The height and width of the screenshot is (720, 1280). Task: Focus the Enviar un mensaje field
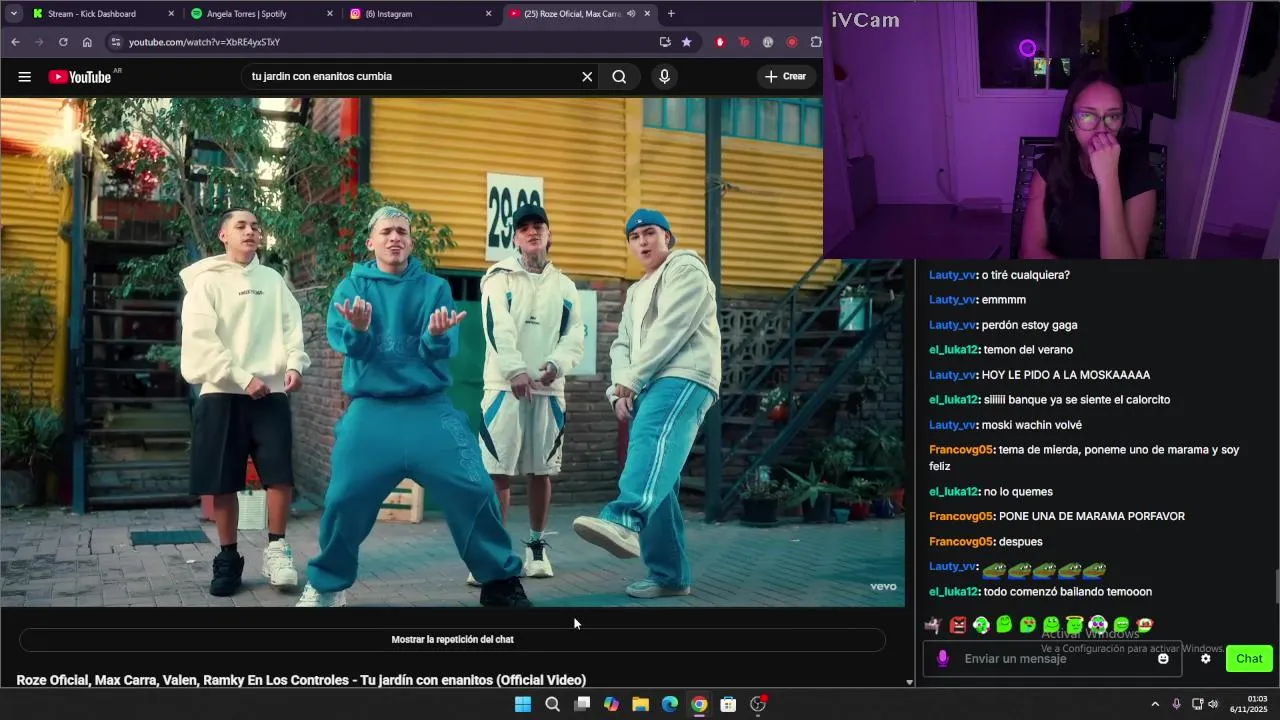(1053, 658)
